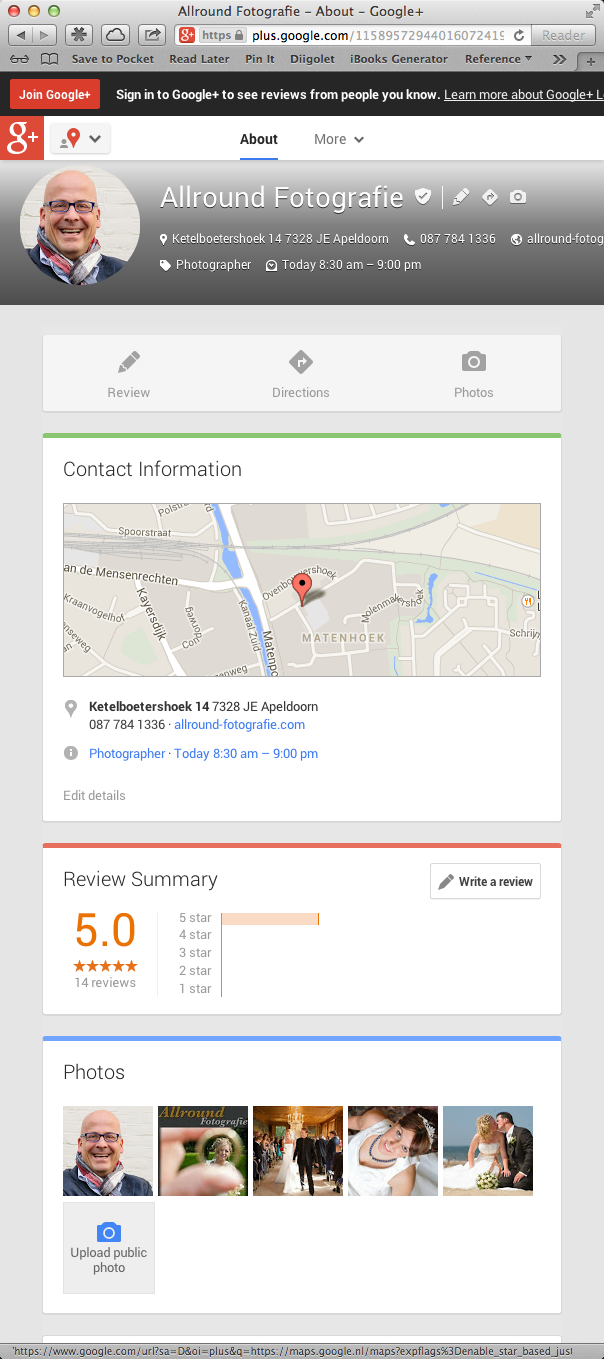604x1359 pixels.
Task: Open the Local map pin dropdown
Action: 80,139
